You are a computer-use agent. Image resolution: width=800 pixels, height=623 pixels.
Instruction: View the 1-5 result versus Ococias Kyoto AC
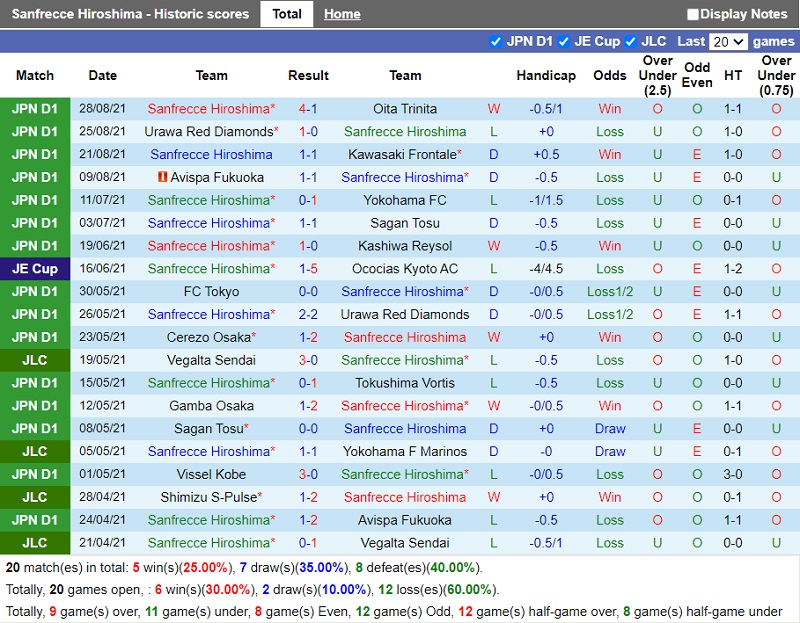click(x=308, y=268)
